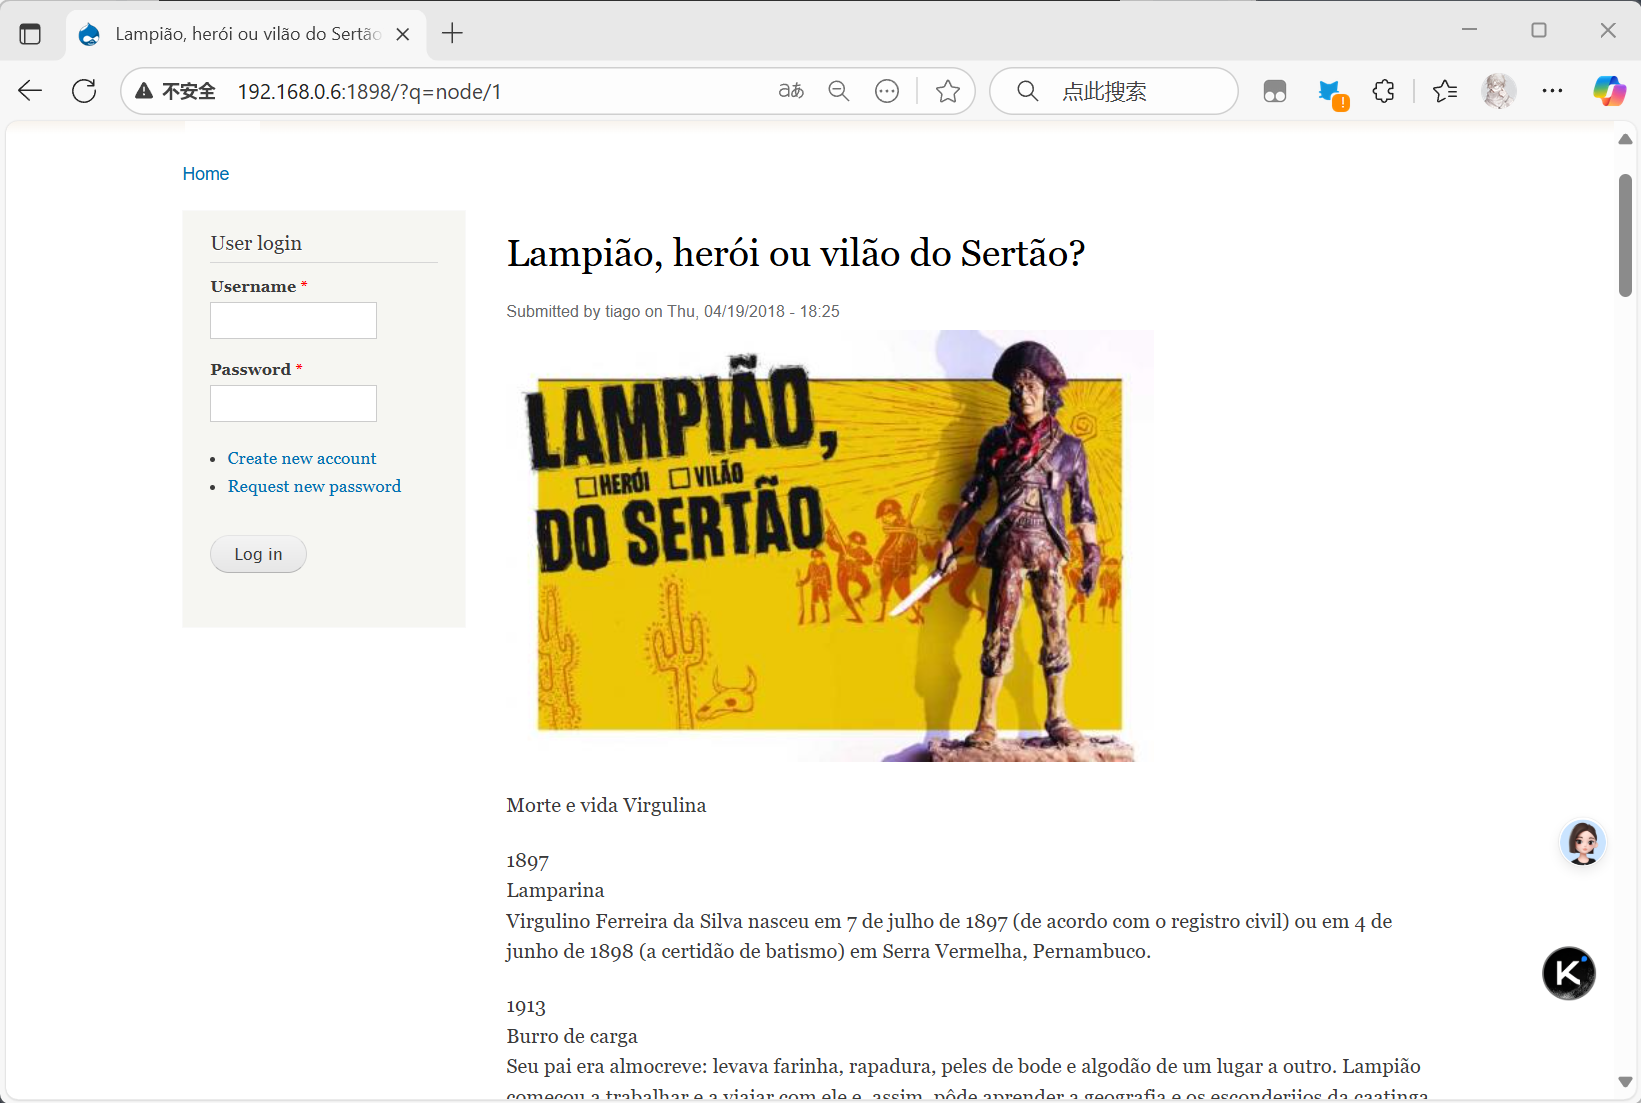Viewport: 1641px width, 1103px height.
Task: Click the Log in button
Action: [258, 554]
